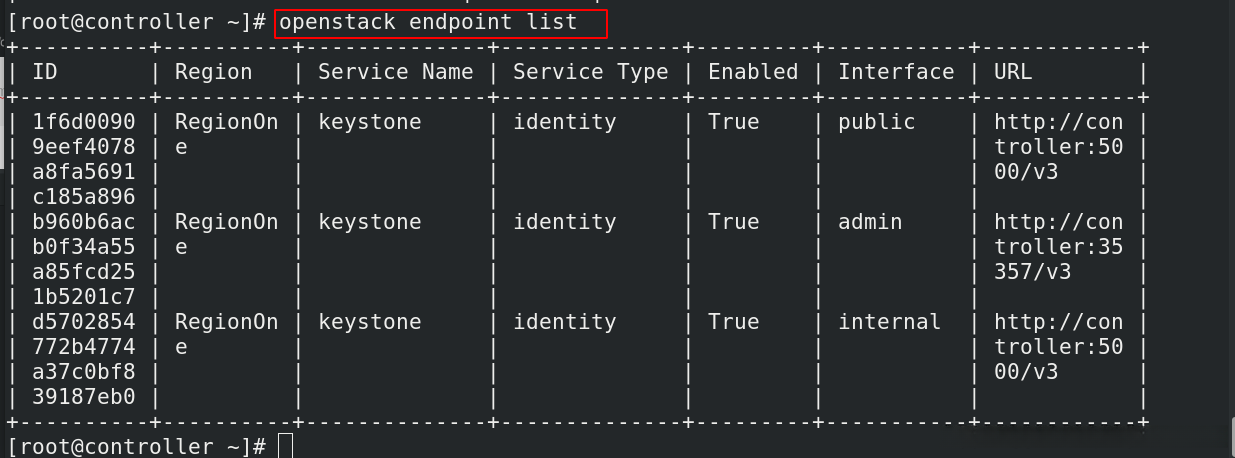Click the True value in the admin row
Screen dimensions: 1235x458
point(733,222)
